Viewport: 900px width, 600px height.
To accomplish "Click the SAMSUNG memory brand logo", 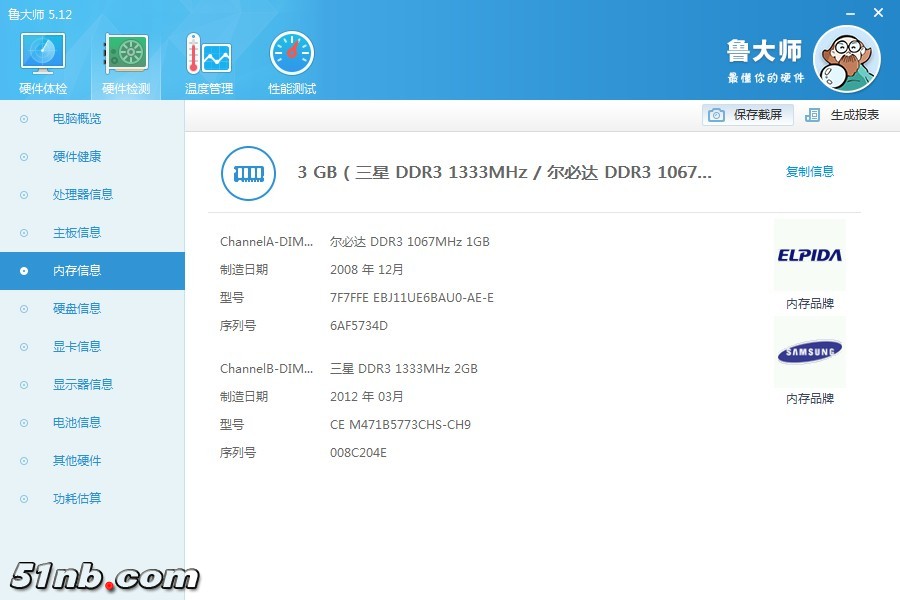I will click(809, 351).
